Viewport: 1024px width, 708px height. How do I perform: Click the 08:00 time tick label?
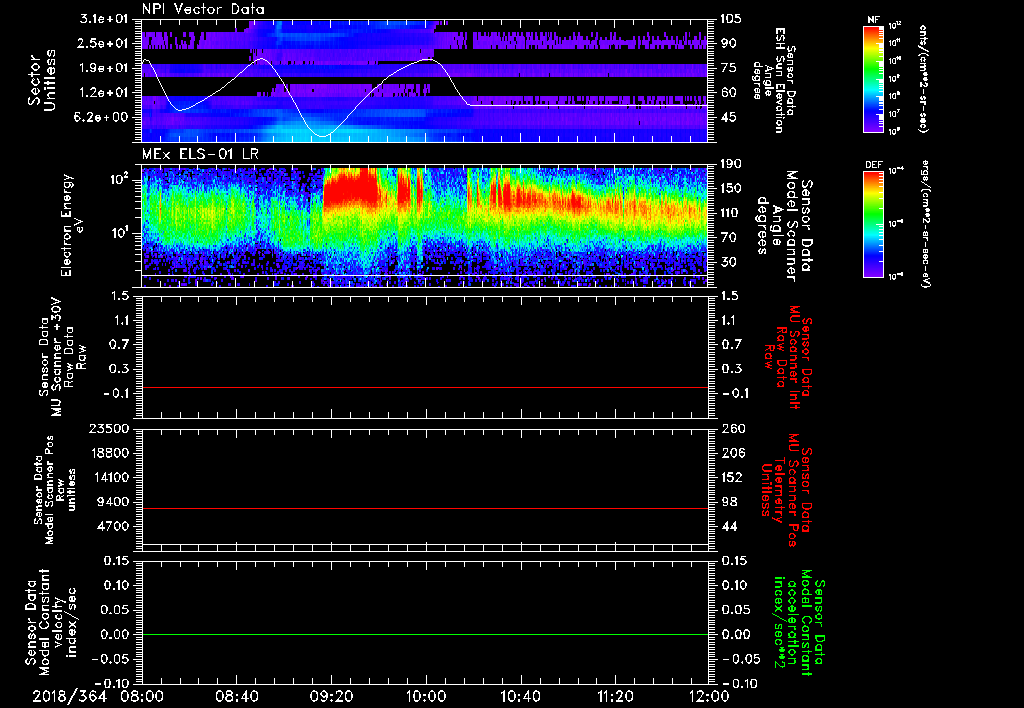[x=142, y=696]
